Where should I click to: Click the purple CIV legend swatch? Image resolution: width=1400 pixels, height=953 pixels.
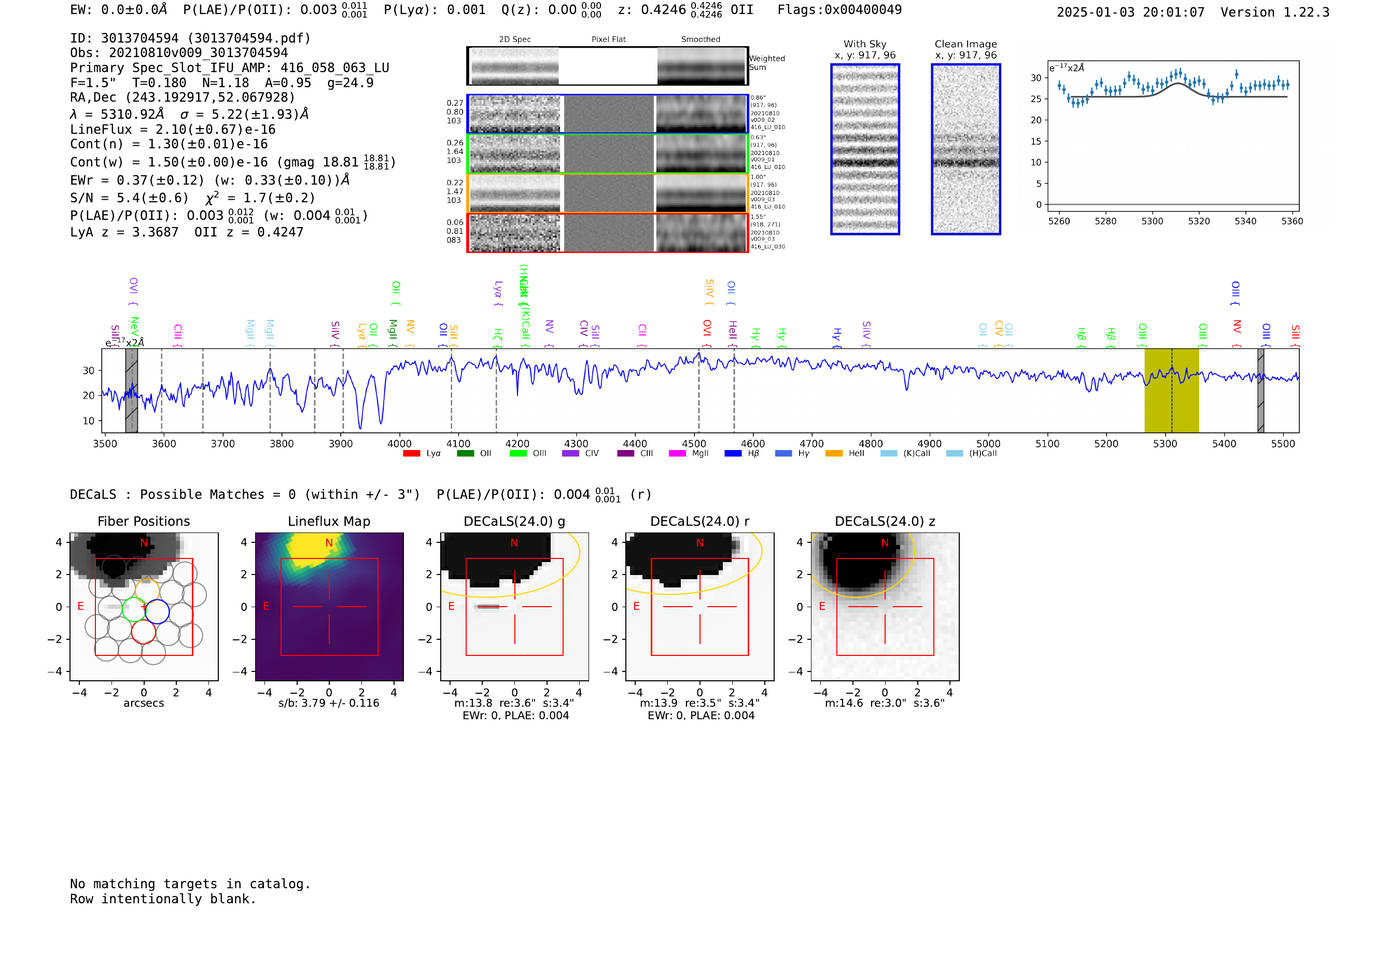[x=571, y=454]
